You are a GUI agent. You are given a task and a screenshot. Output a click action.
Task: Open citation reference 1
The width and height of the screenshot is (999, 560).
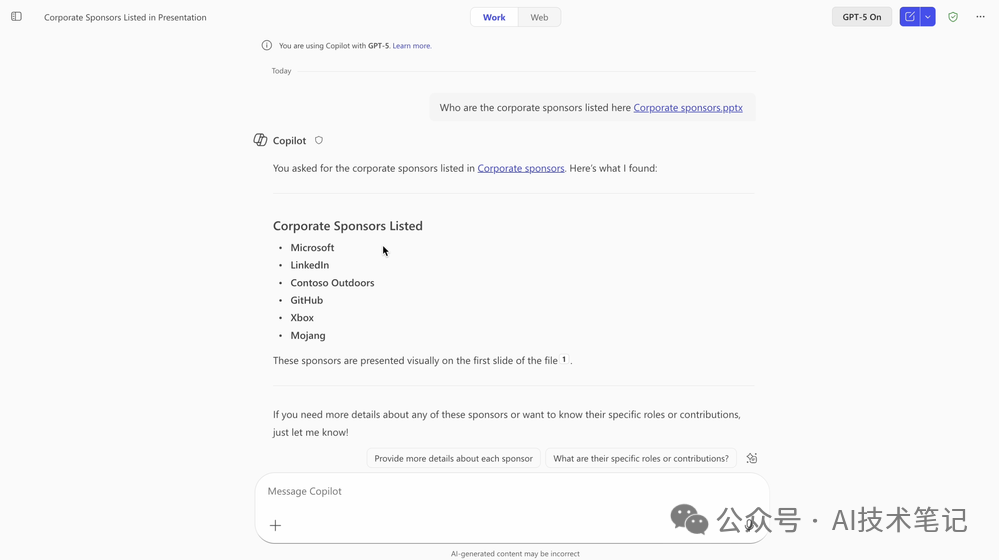pos(564,359)
